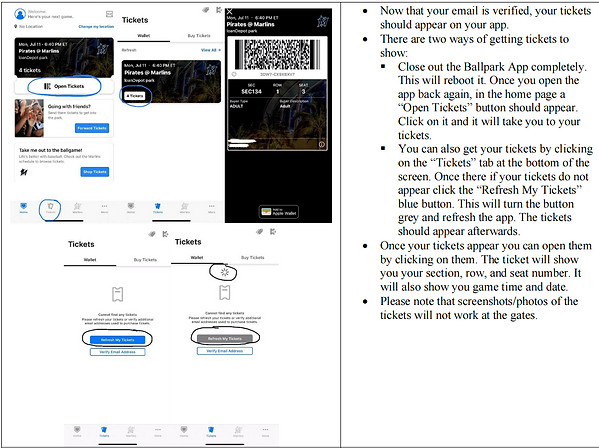Open the cheering fans photo thumbnail
The image size is (599, 448).
(29, 118)
